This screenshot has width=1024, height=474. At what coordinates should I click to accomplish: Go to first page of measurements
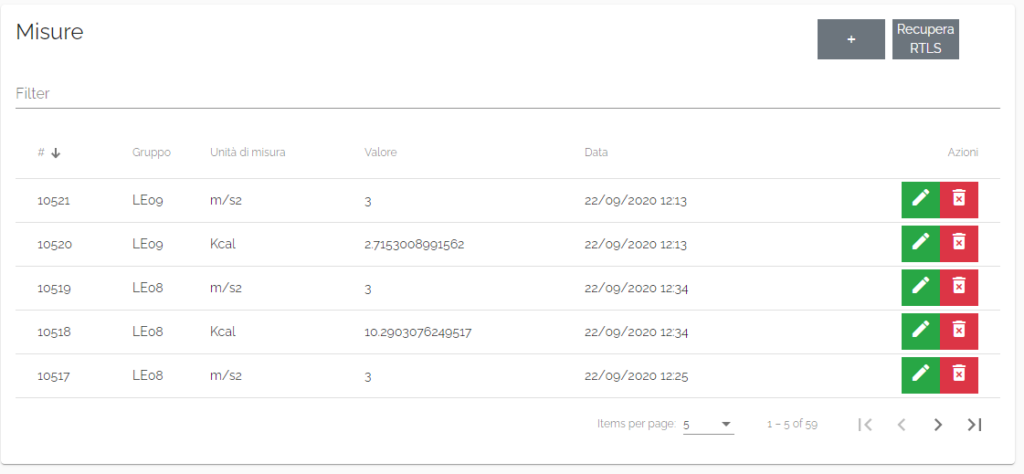point(866,425)
